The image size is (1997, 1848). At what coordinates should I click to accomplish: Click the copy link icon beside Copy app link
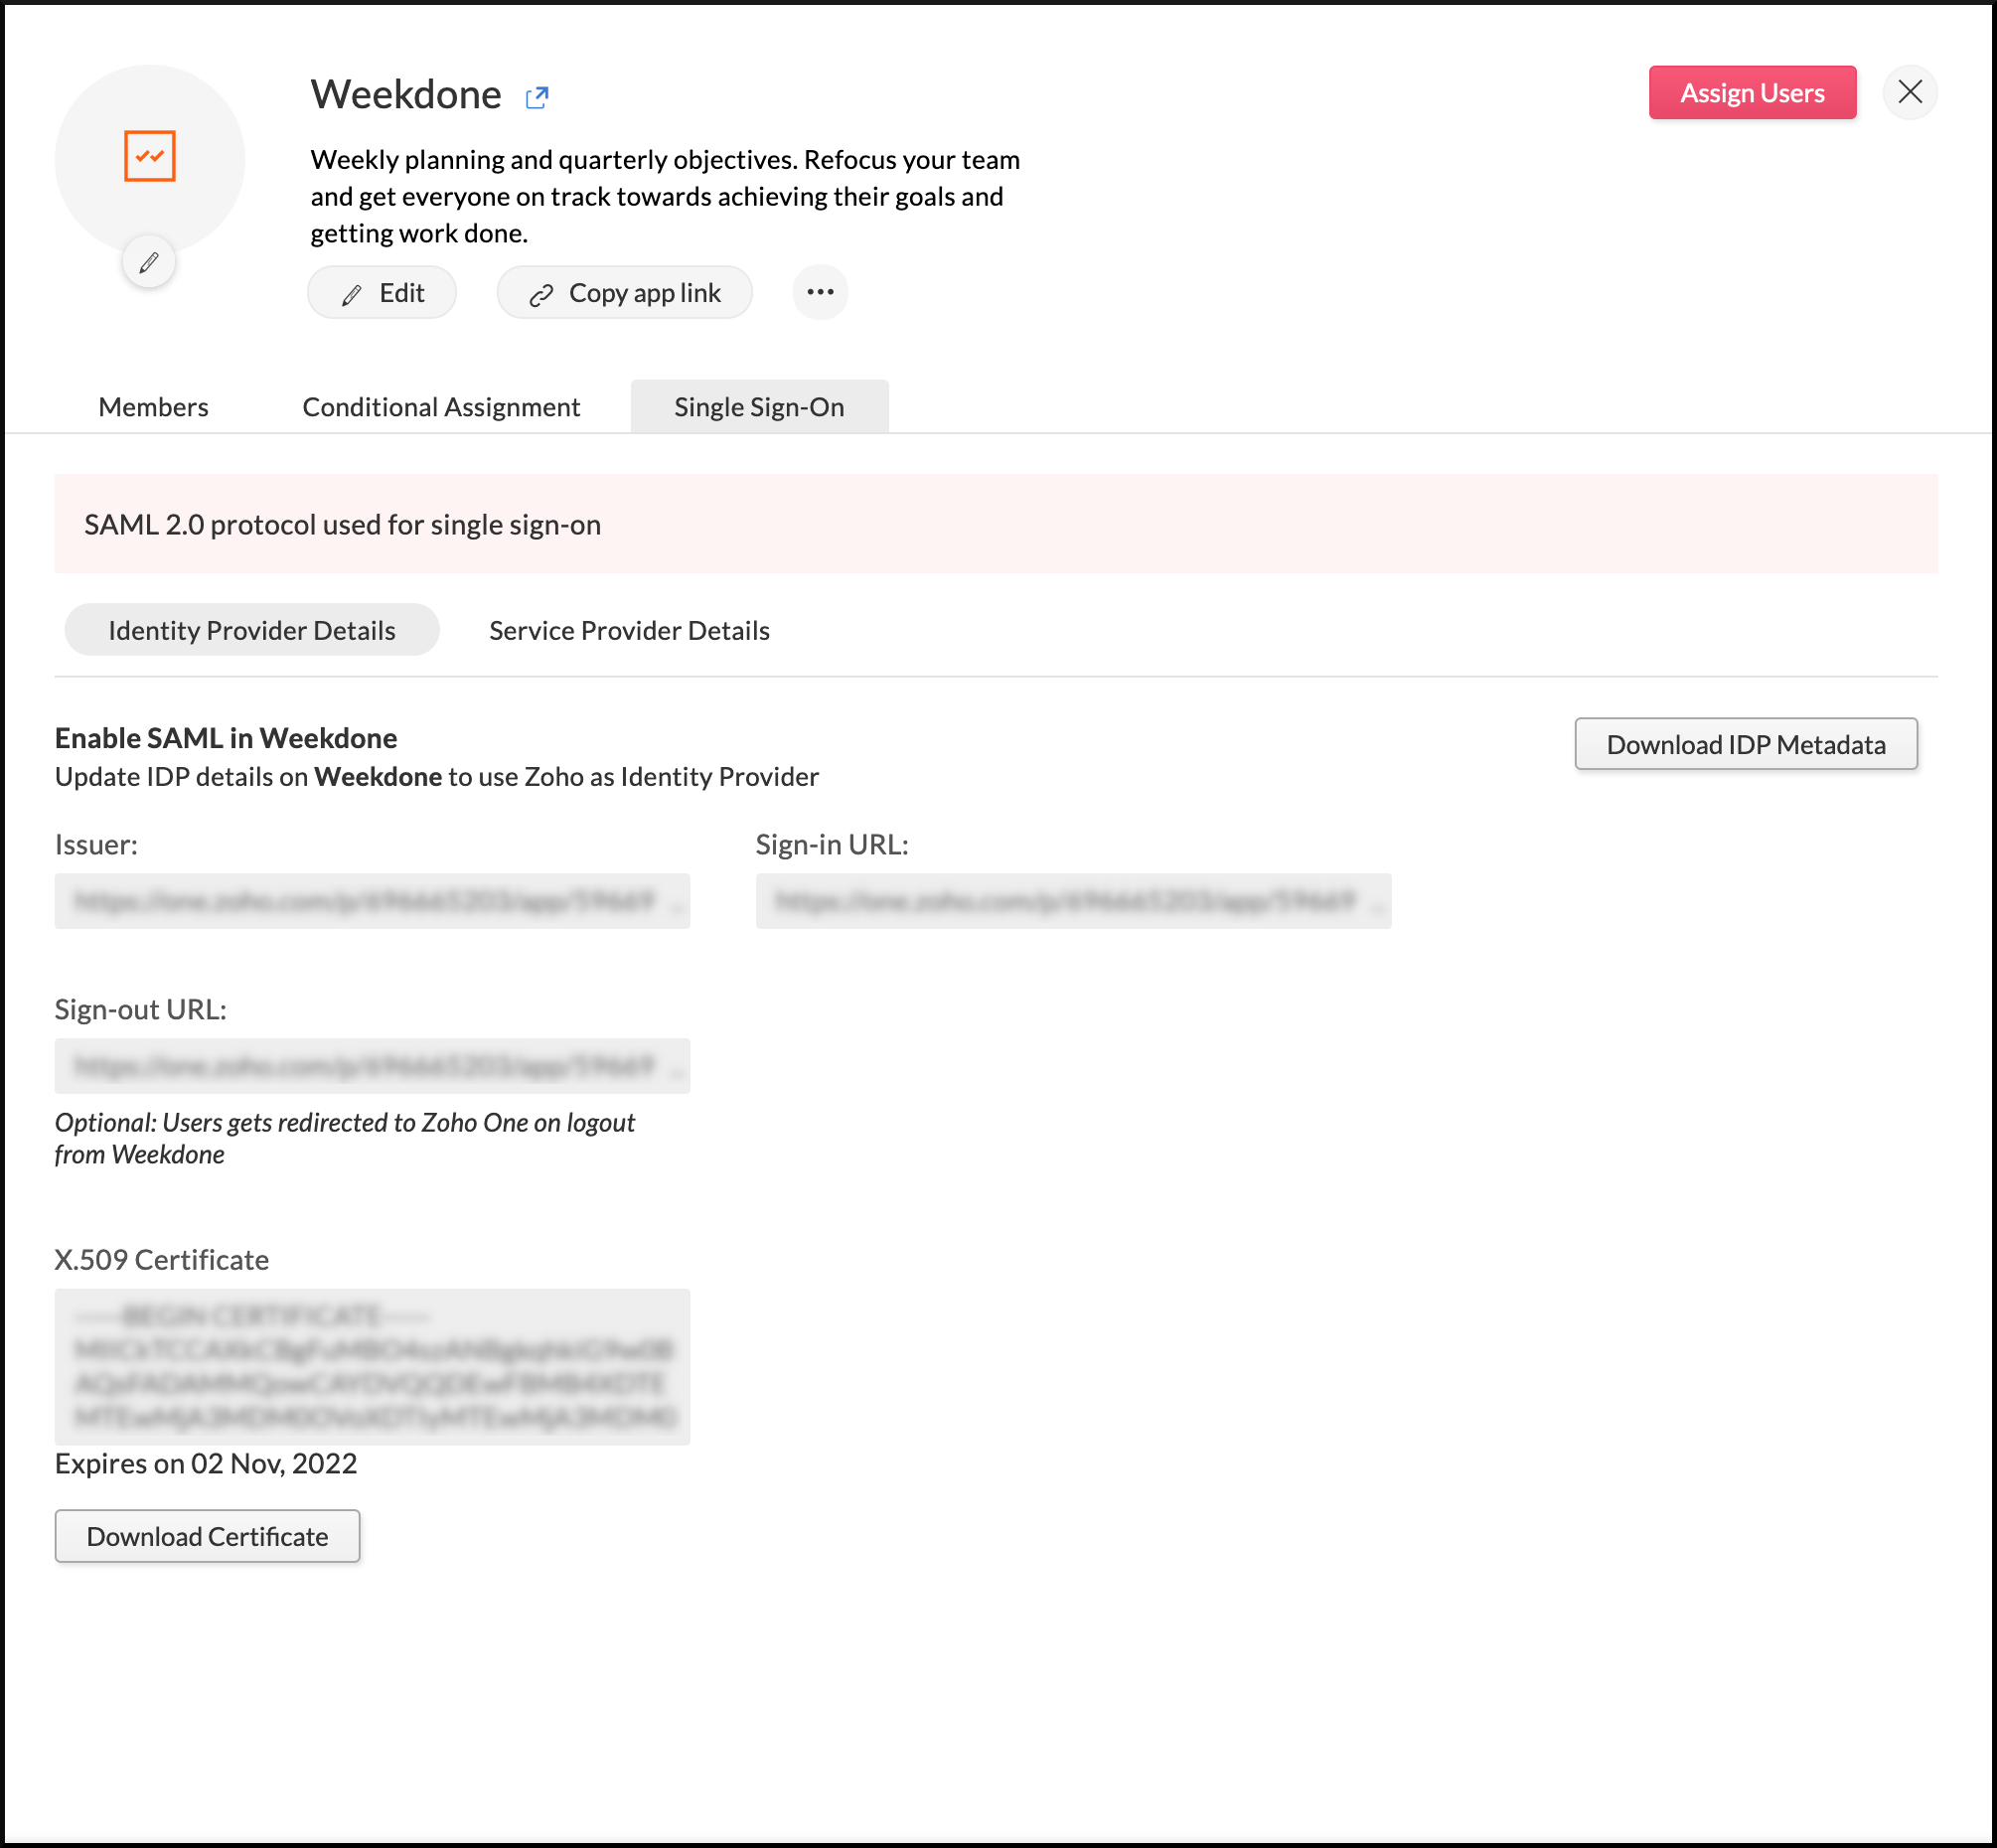[541, 292]
